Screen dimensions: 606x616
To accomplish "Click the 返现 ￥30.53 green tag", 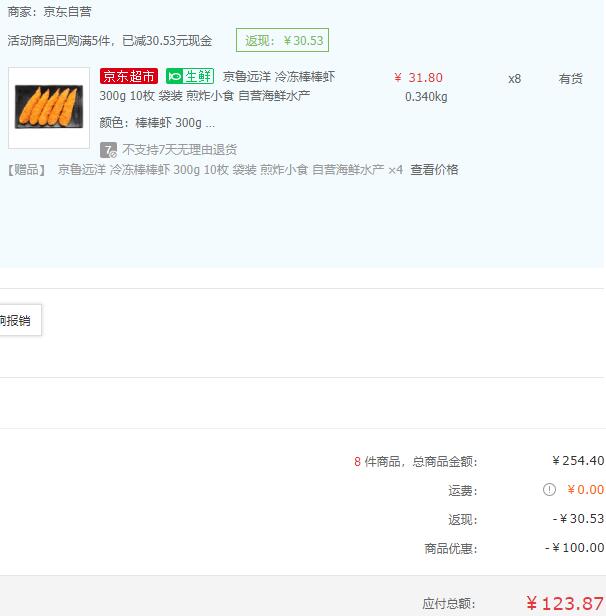I will pos(282,40).
